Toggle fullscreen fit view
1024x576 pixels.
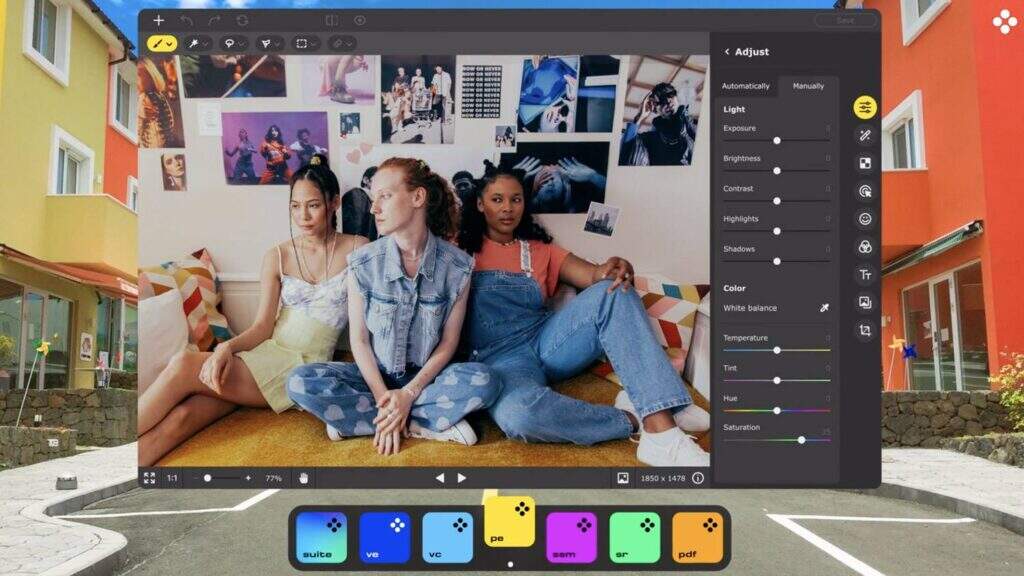(x=149, y=478)
